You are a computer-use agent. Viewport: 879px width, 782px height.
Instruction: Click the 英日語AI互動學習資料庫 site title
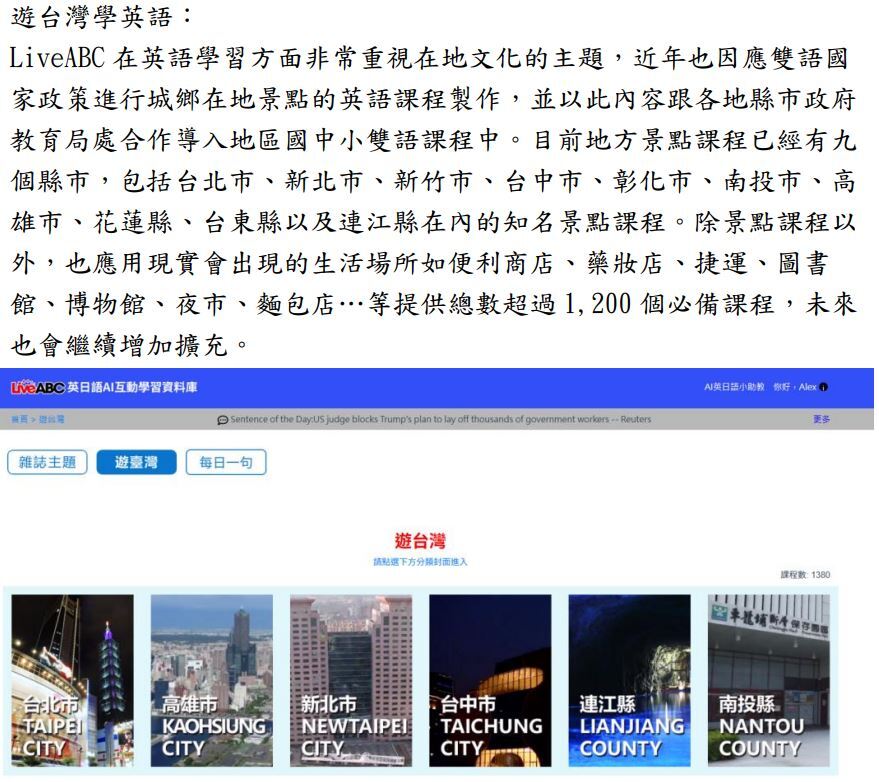128,387
